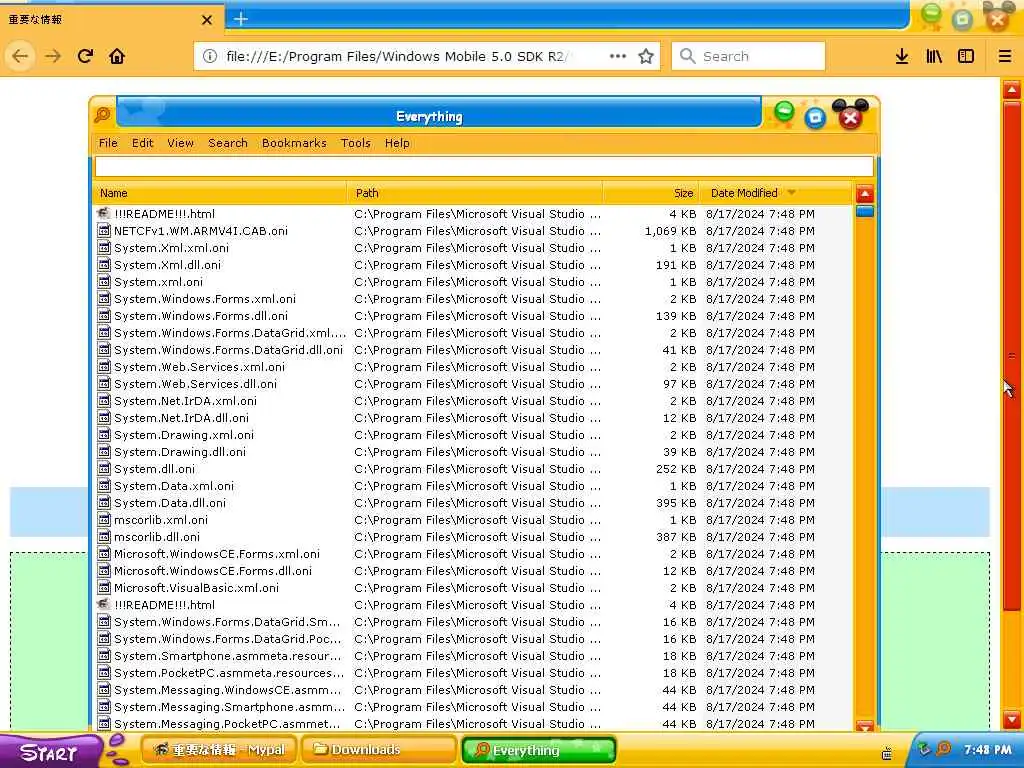1024x768 pixels.
Task: Click the browser Back arrow icon
Action: click(x=20, y=56)
